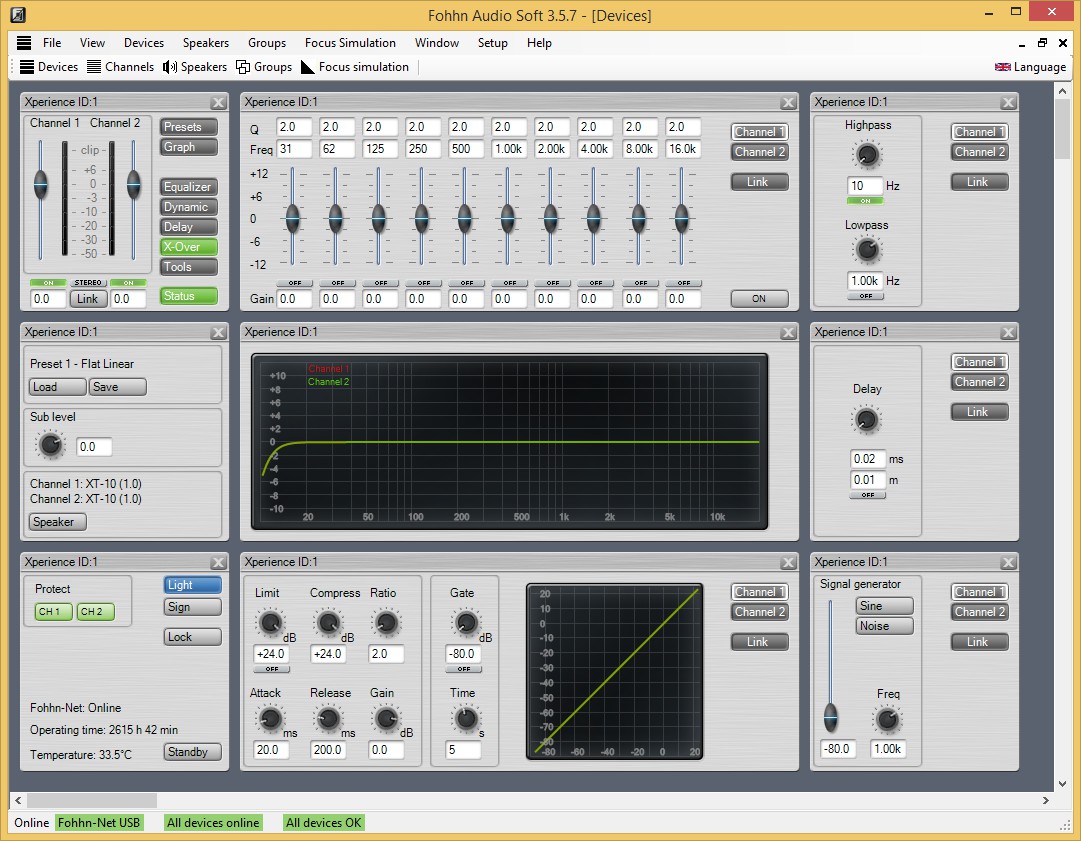This screenshot has height=841, width=1081.
Task: Click the delay milliseconds input field
Action: pyautogui.click(x=867, y=459)
